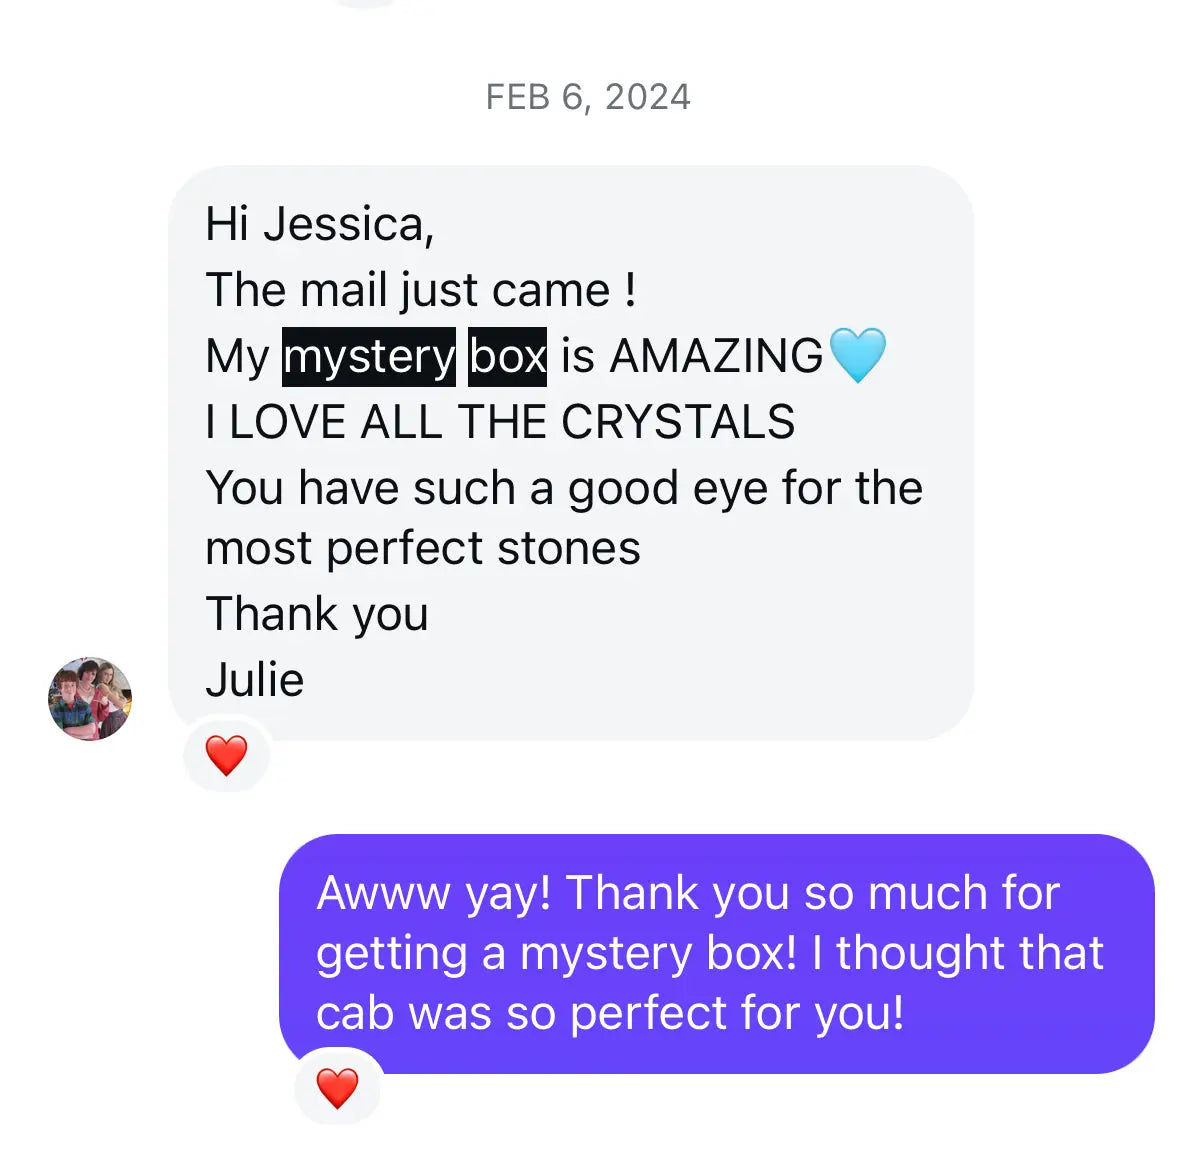This screenshot has width=1179, height=1175.
Task: Click the highlighted word "box"
Action: (507, 357)
